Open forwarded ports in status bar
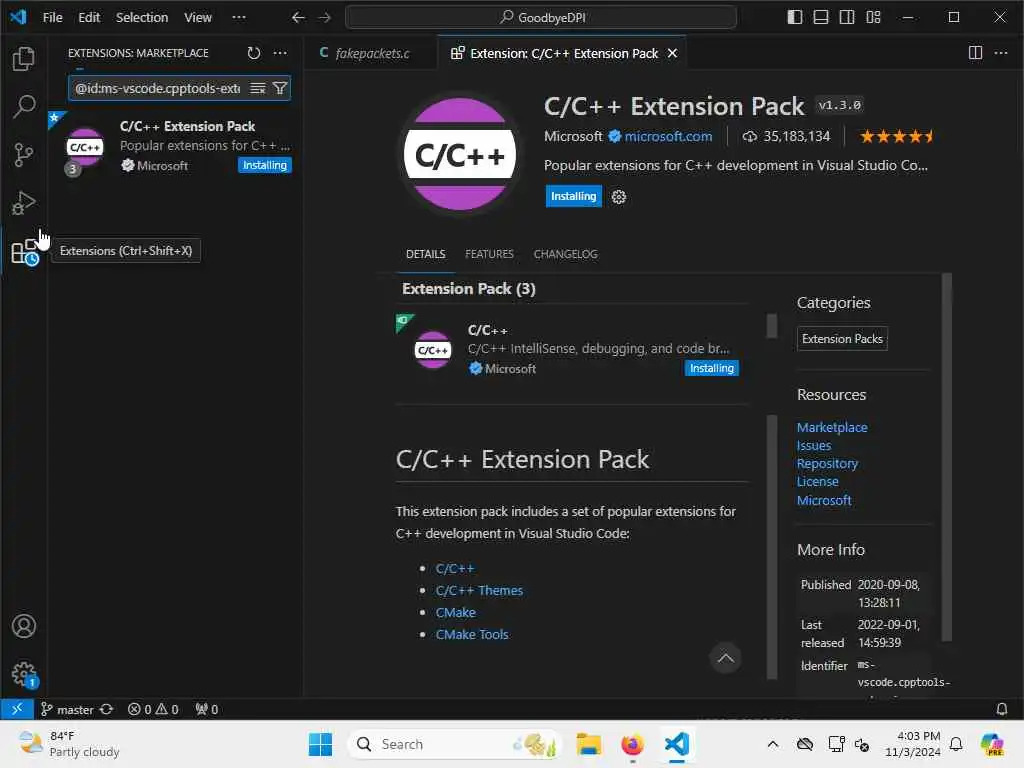This screenshot has height=768, width=1024. coord(206,709)
